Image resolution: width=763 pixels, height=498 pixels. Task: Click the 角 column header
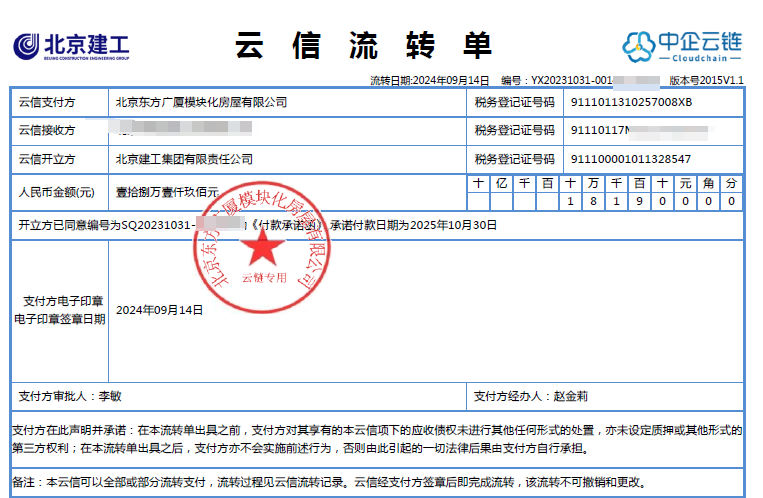[x=708, y=183]
